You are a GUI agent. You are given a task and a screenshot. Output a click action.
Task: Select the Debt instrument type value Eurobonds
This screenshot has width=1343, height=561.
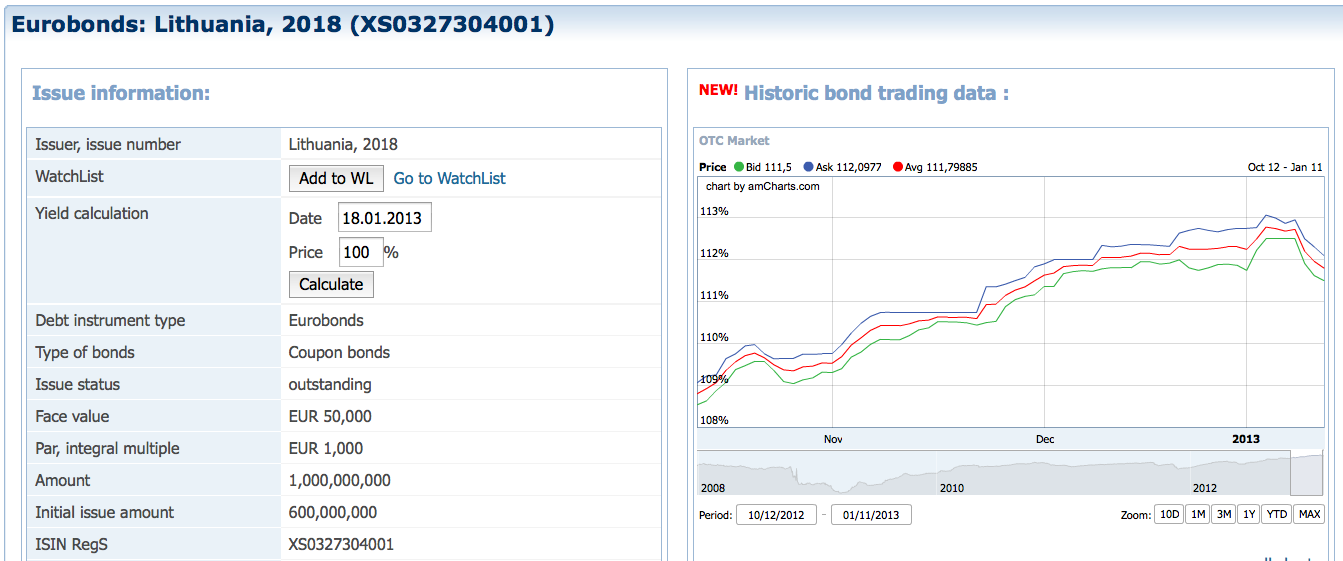click(x=326, y=320)
